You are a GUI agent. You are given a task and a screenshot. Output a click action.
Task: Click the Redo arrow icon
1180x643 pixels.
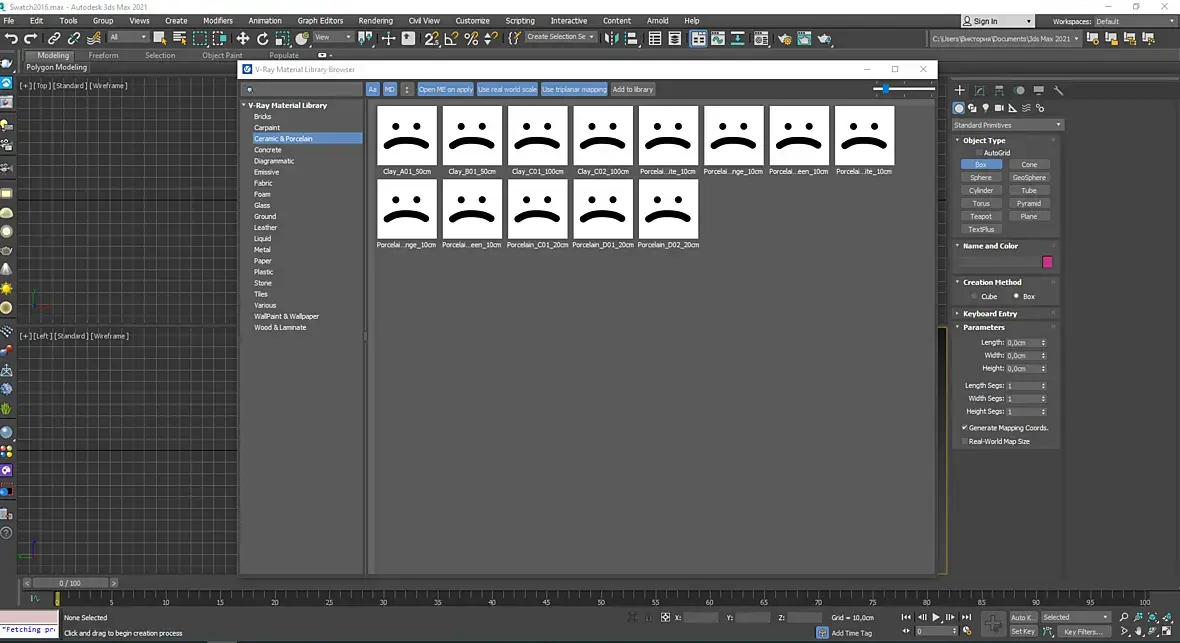pos(31,38)
